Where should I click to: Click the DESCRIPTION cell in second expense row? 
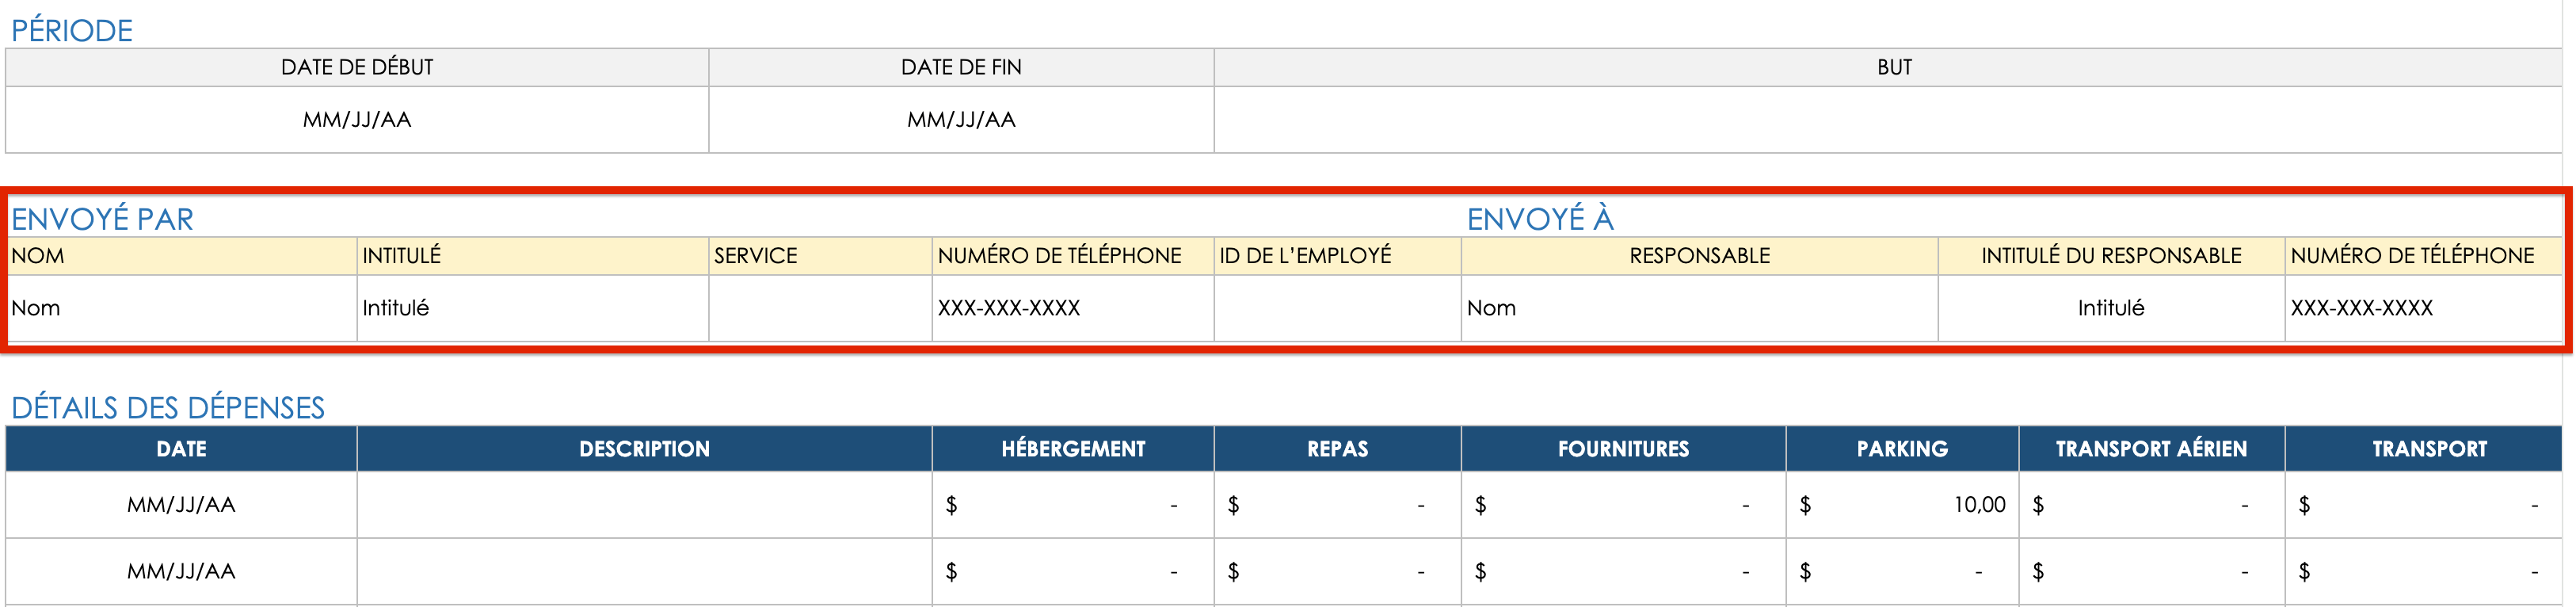click(644, 572)
